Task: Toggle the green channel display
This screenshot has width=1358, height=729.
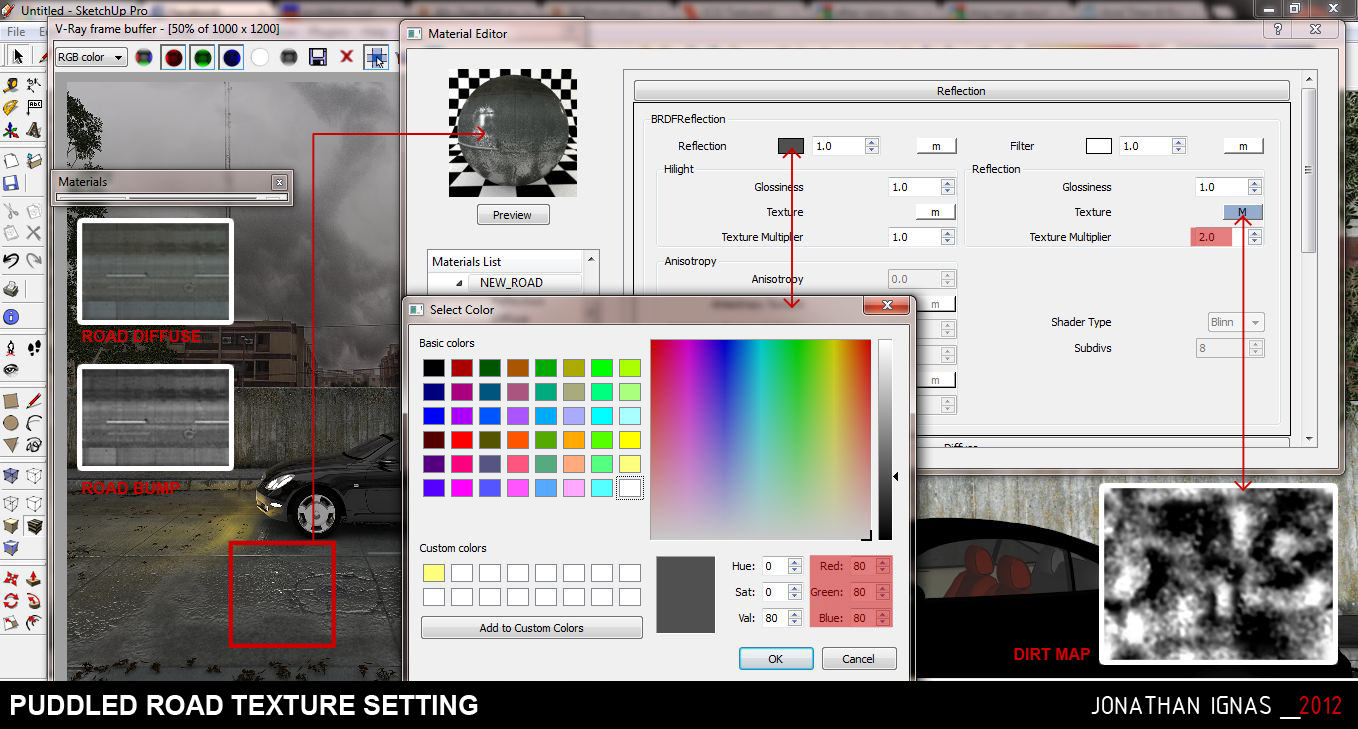Action: 201,57
